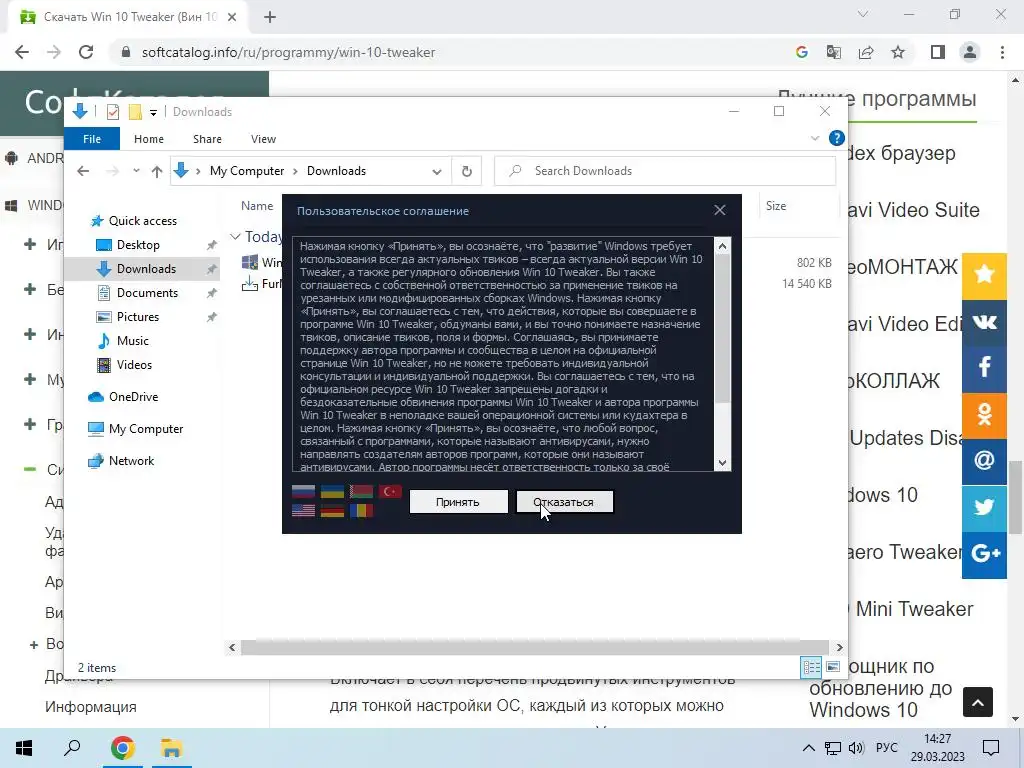This screenshot has height=768, width=1024.
Task: Open Customize Quick Access Toolbar dropdown
Action: pos(153,112)
